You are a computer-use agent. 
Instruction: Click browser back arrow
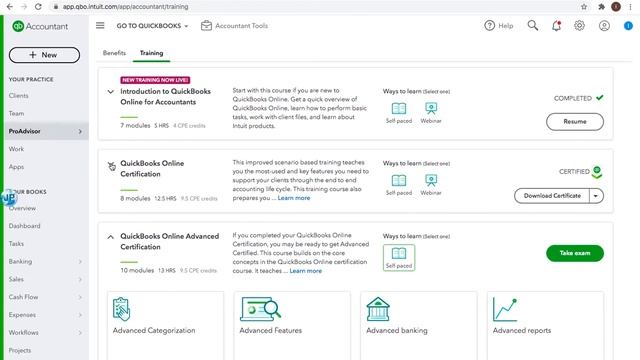(9, 7)
